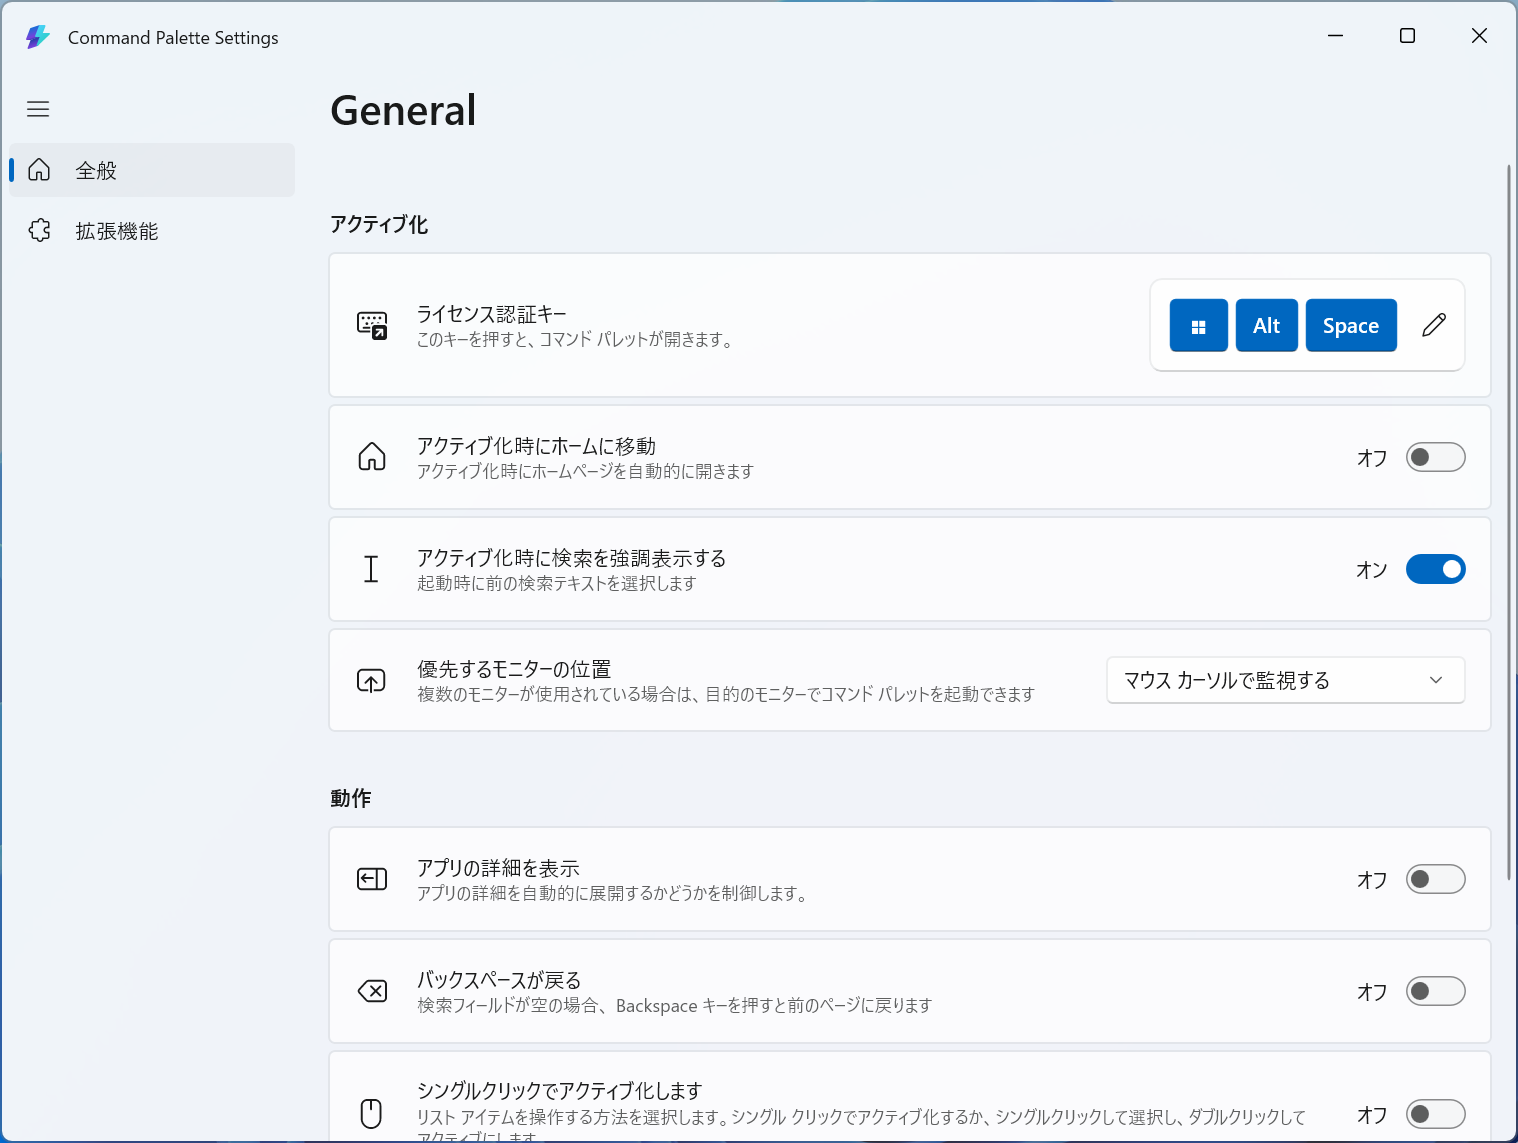The height and width of the screenshot is (1143, 1518).
Task: Click the Alt key button in shortcut display
Action: 1266,325
